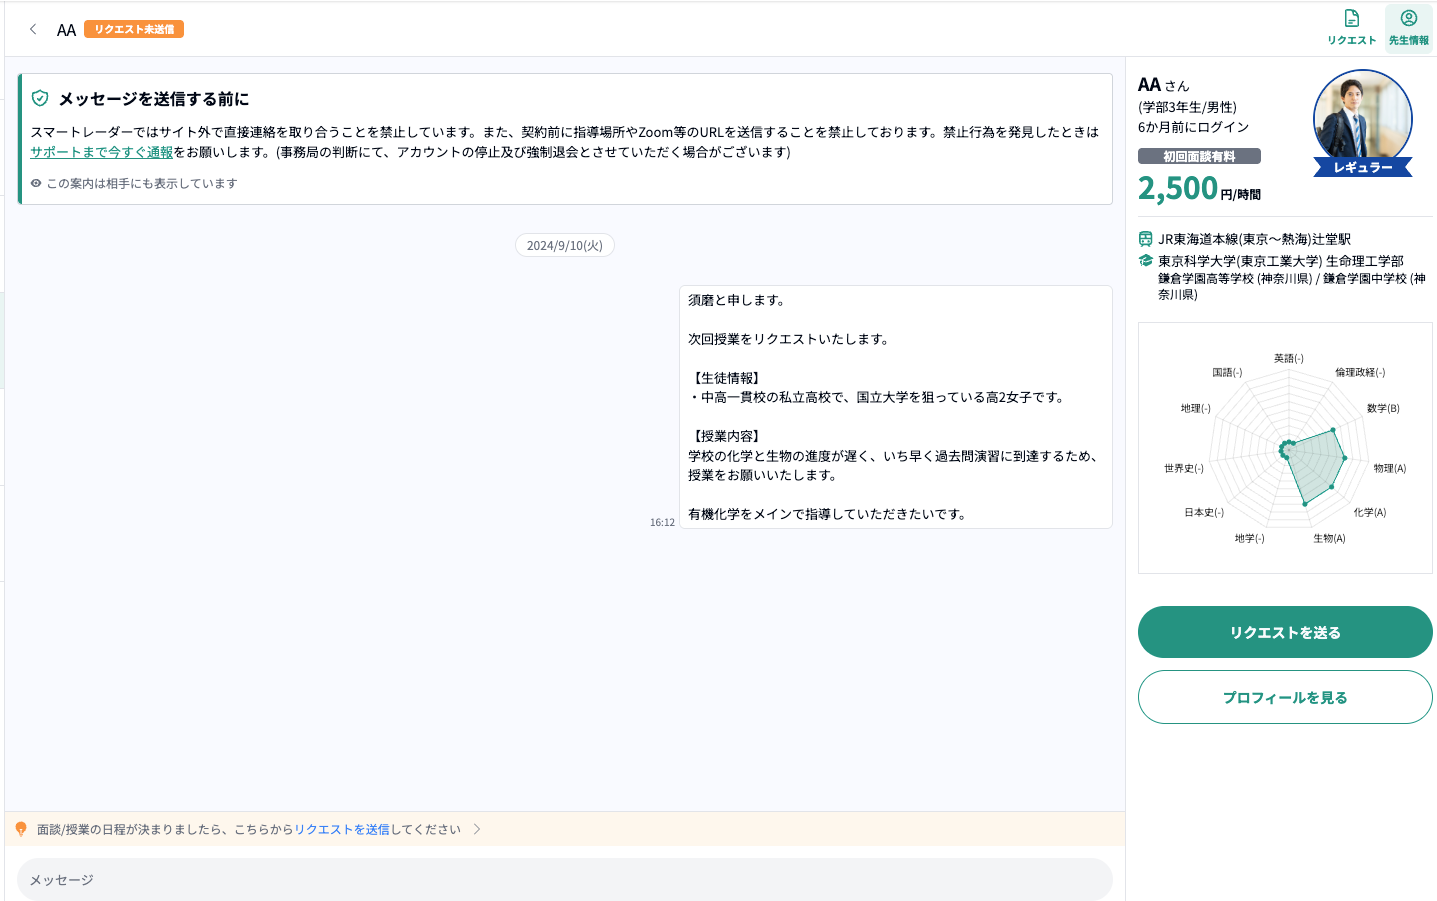Click the subject radar chart
The image size is (1437, 901).
pos(1285,448)
